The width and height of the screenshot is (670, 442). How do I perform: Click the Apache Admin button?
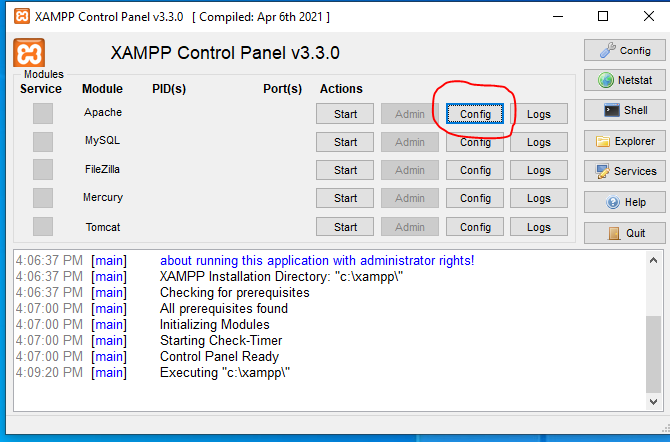click(x=410, y=114)
